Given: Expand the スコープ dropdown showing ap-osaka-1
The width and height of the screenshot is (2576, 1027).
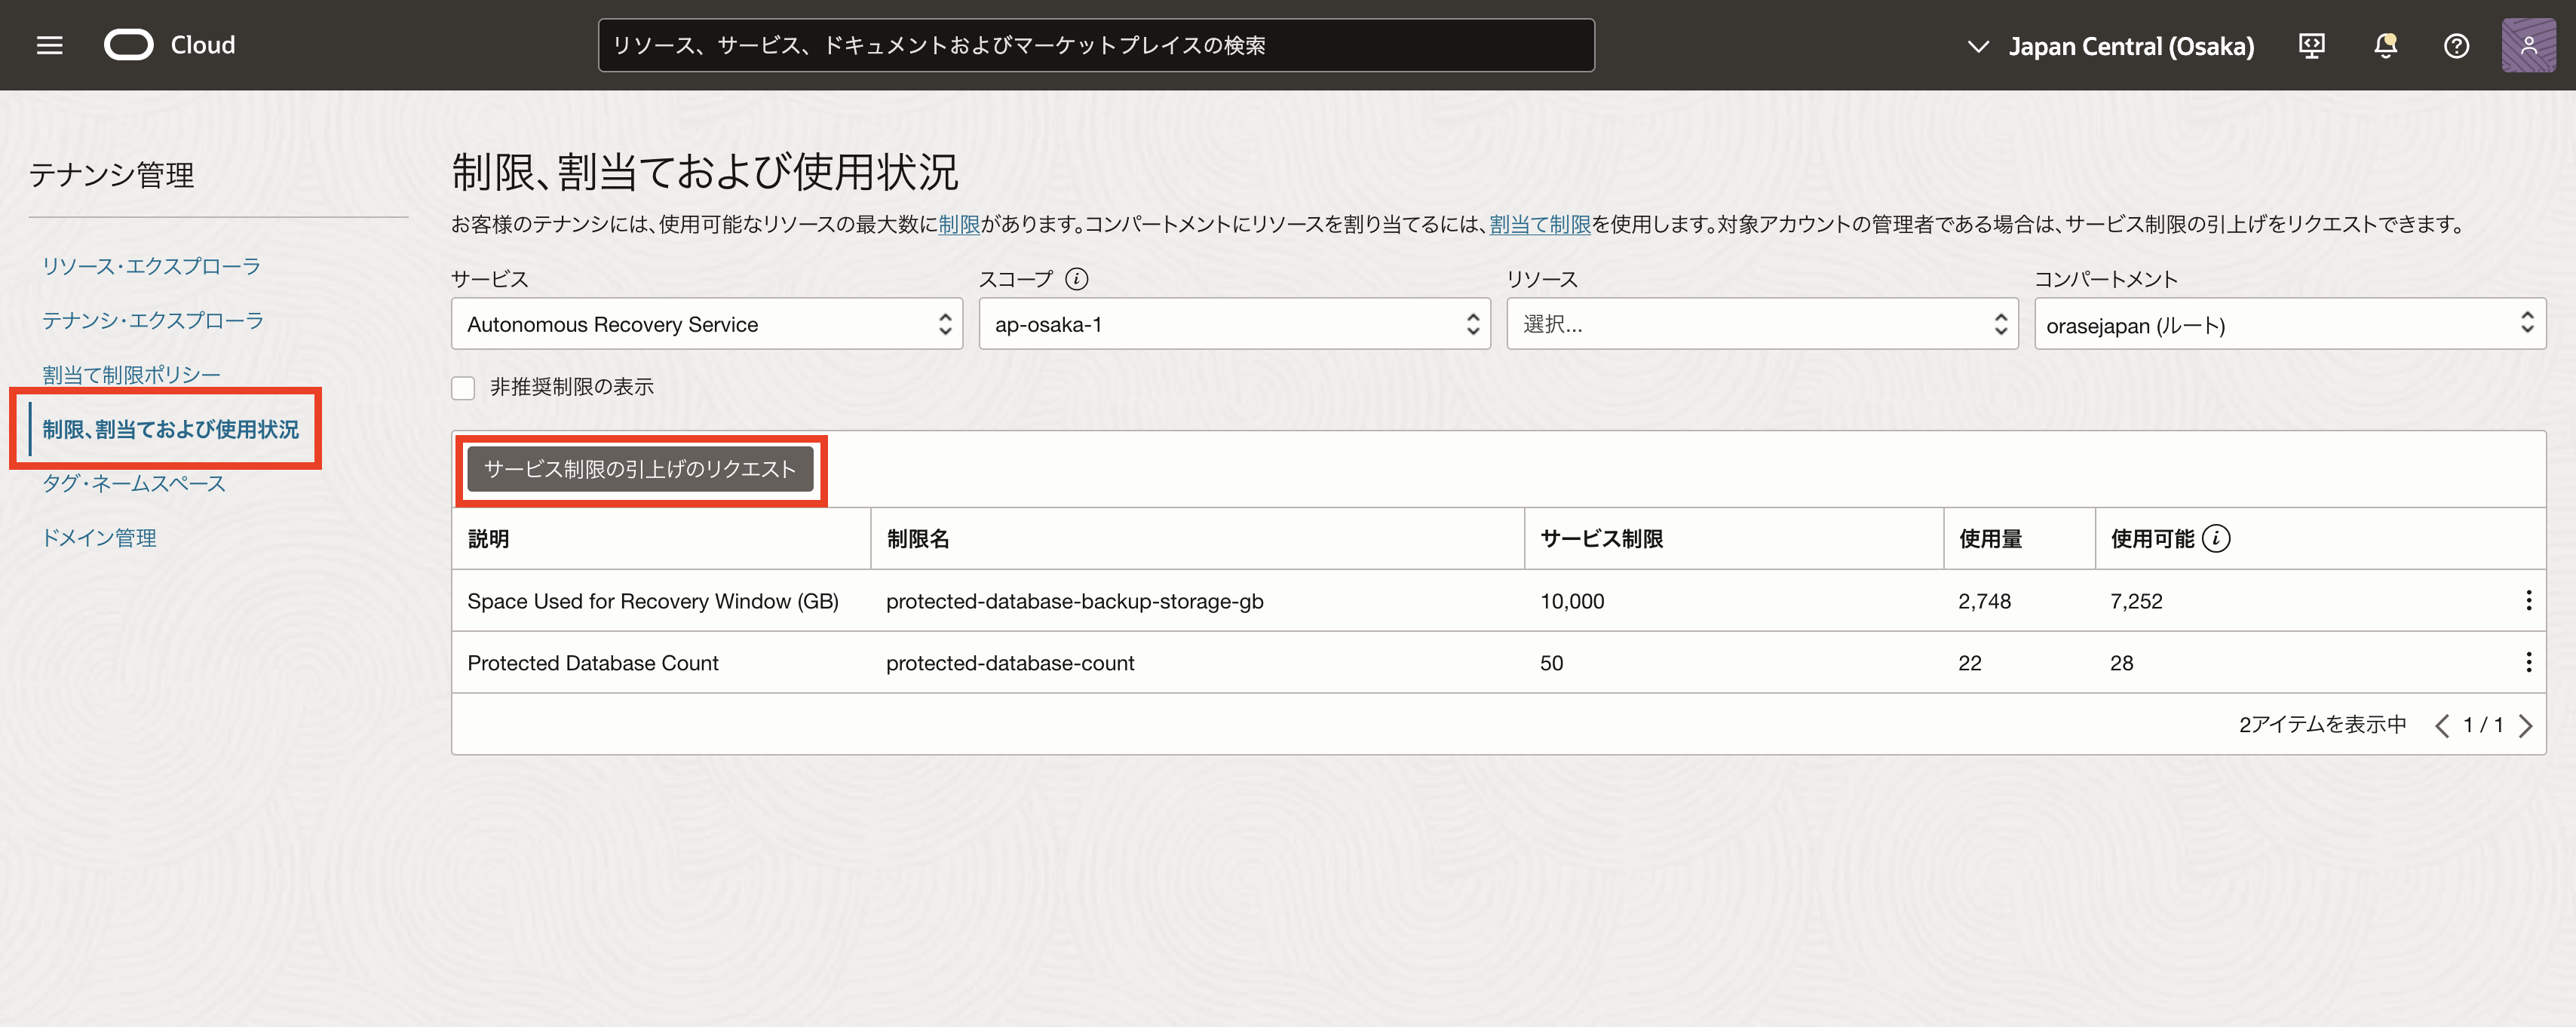Looking at the screenshot, I should pyautogui.click(x=1234, y=324).
